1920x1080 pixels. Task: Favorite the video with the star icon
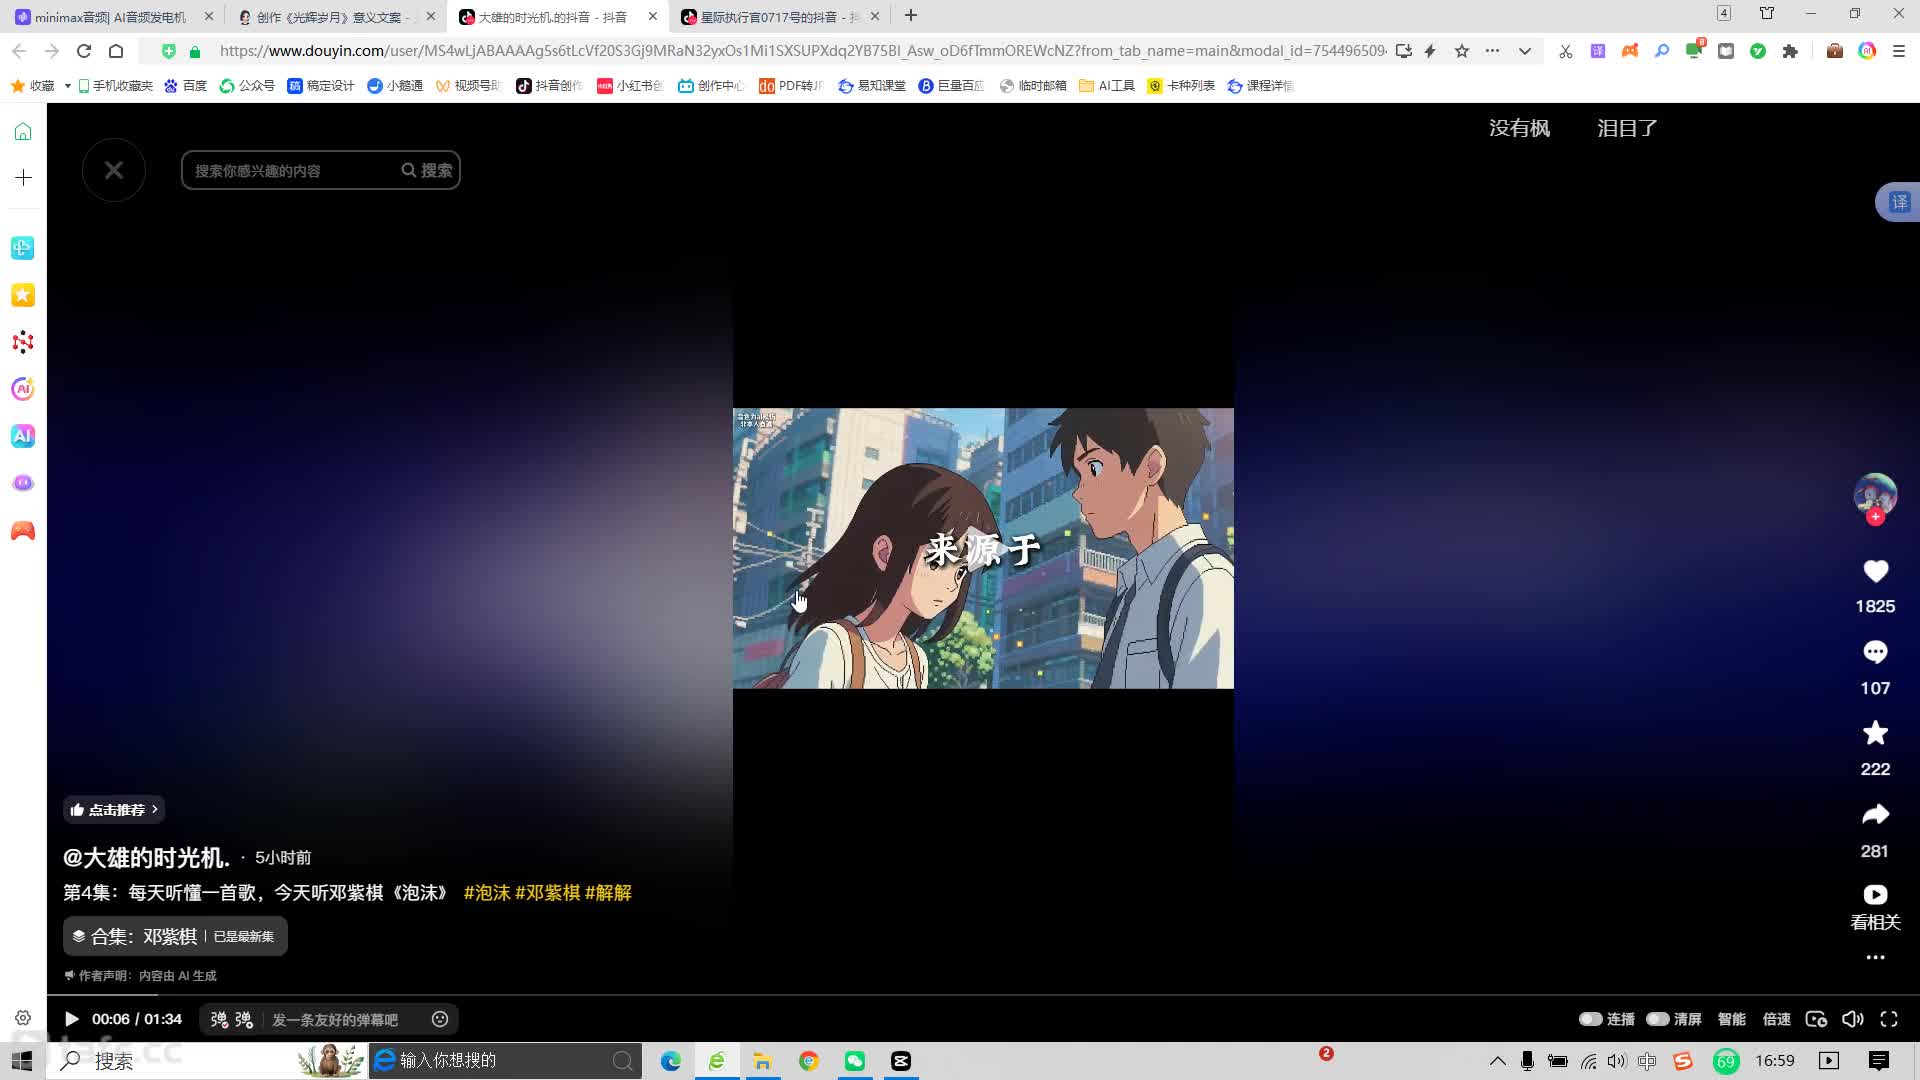tap(1875, 733)
